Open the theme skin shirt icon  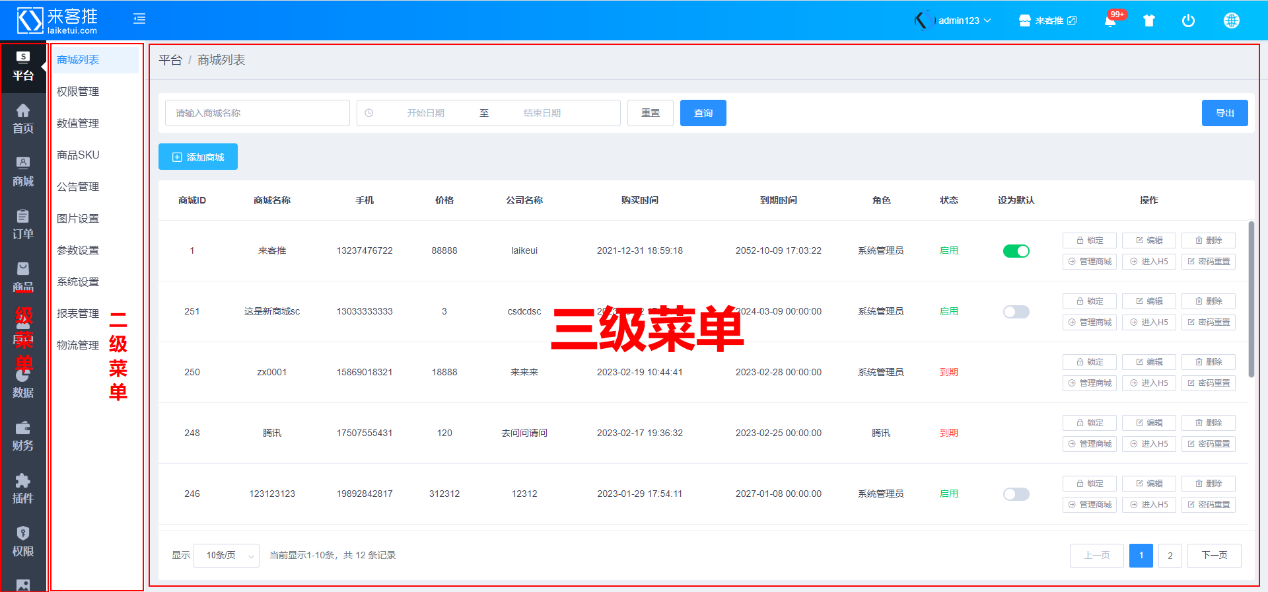(1149, 20)
